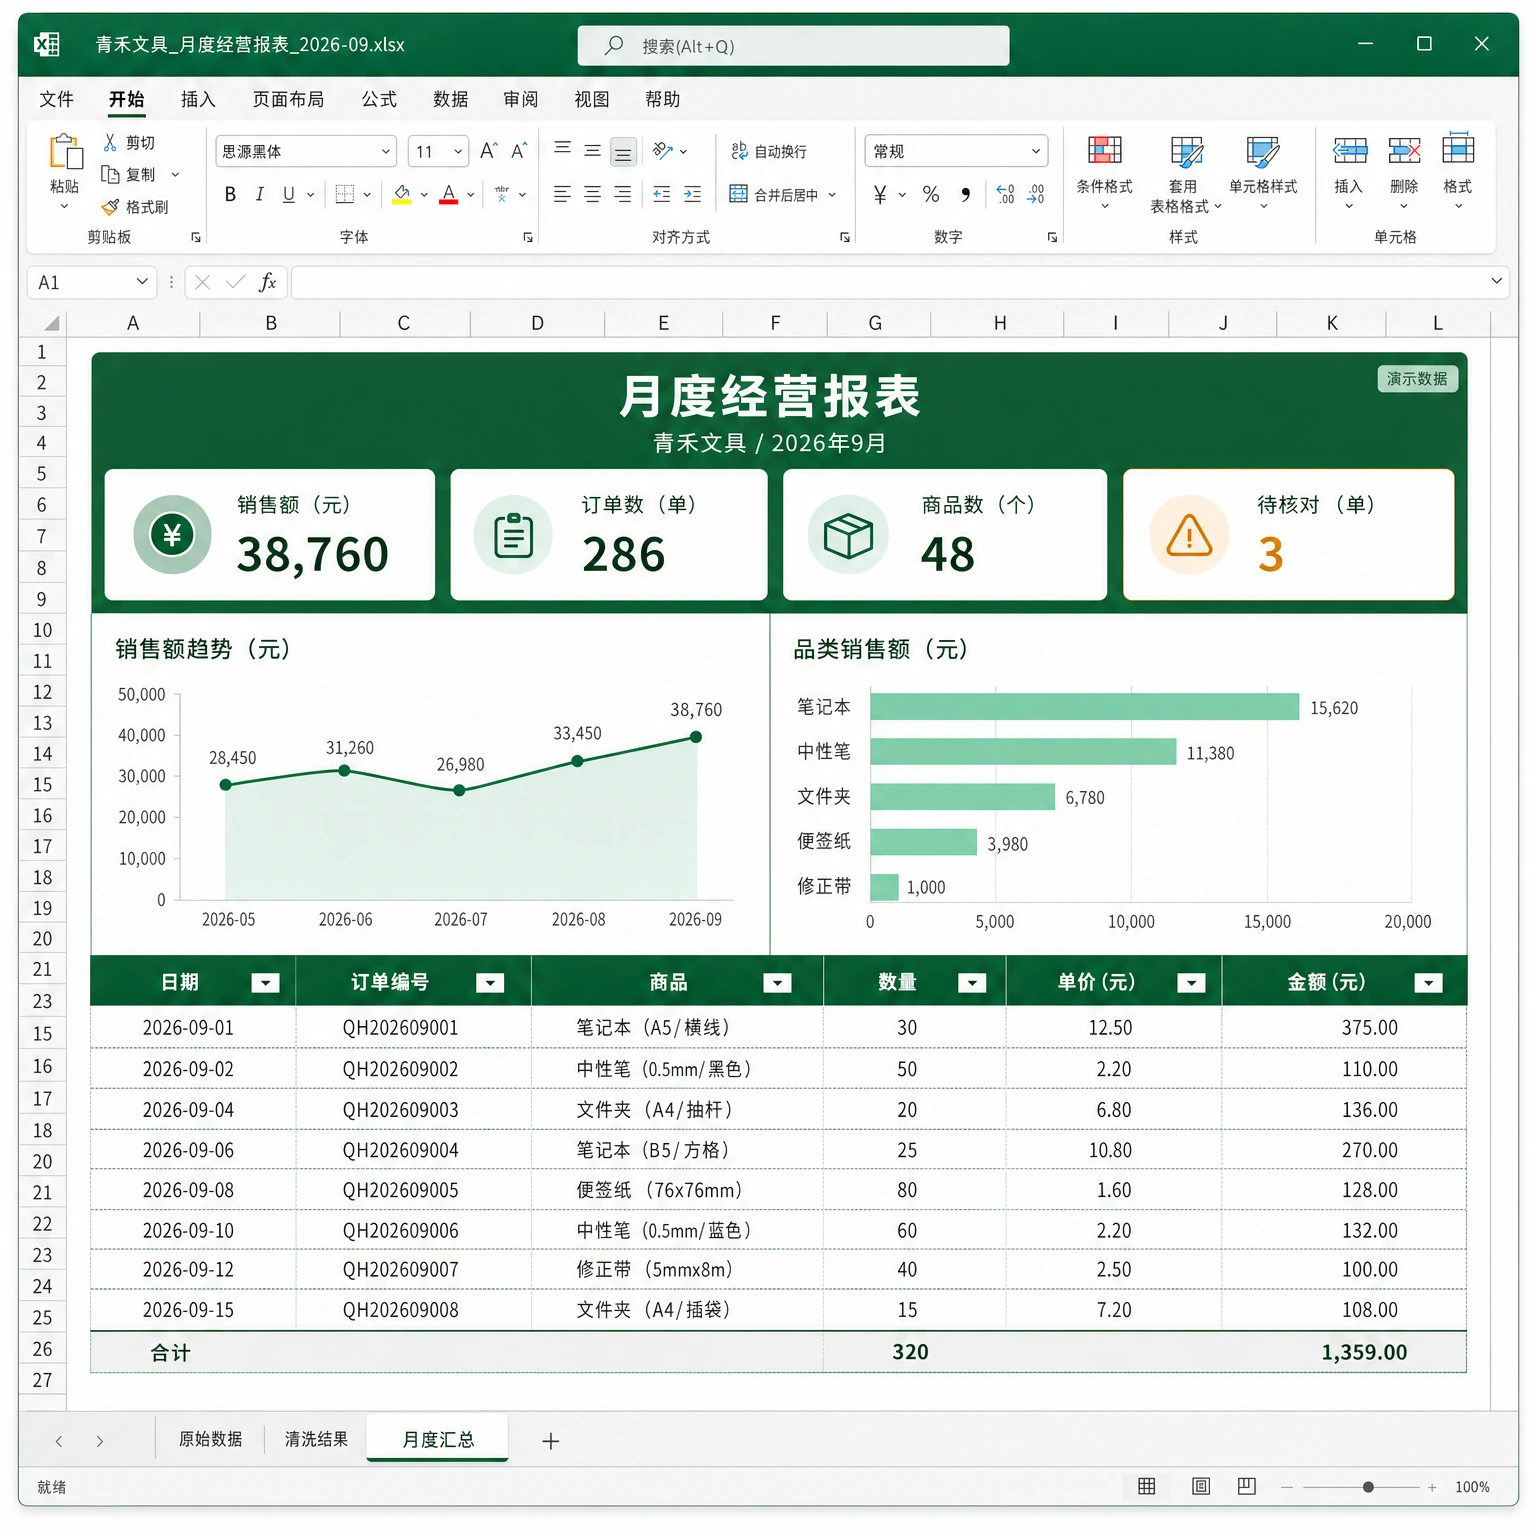Open the 公式 ribbon tab

(x=379, y=99)
